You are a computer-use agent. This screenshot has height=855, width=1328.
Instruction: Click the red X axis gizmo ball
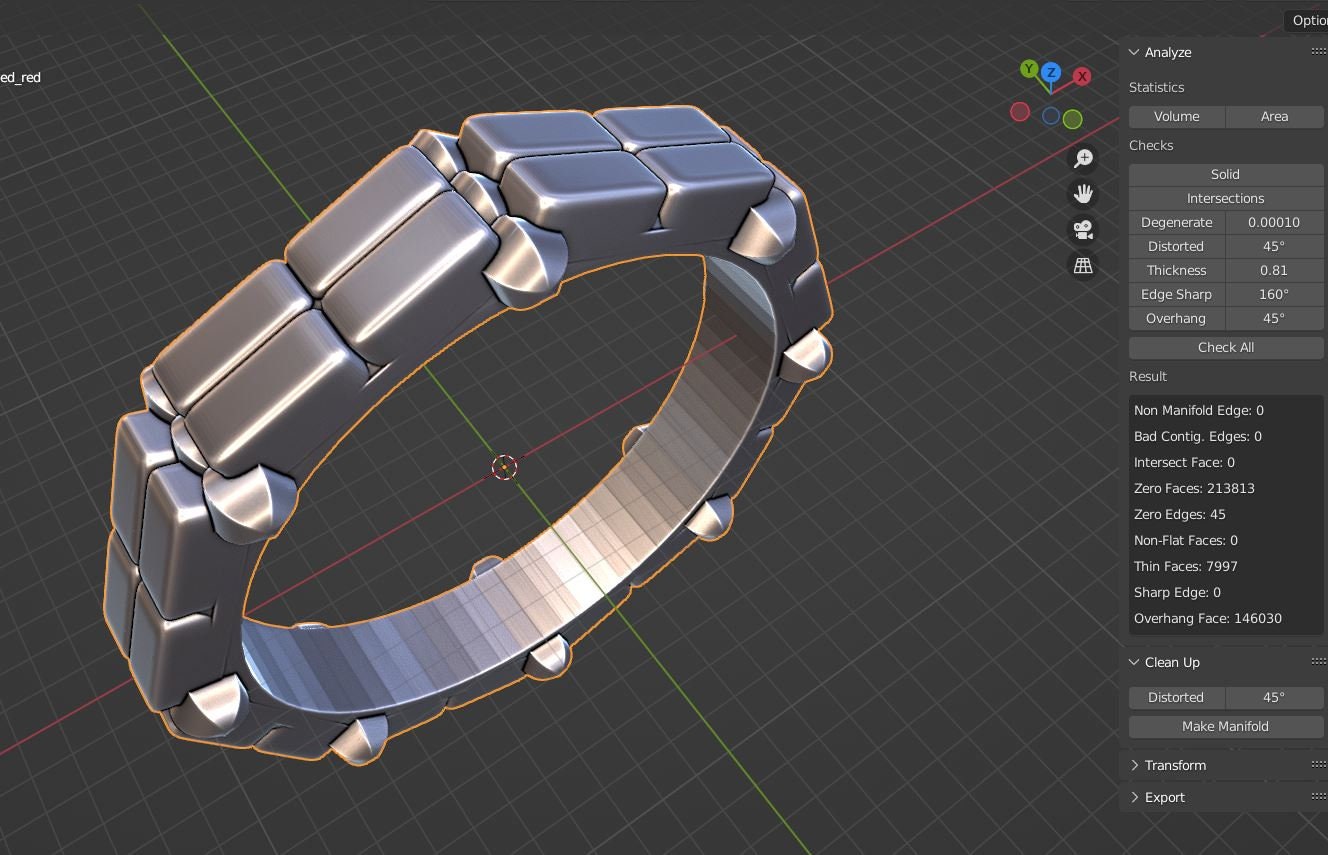point(1082,77)
